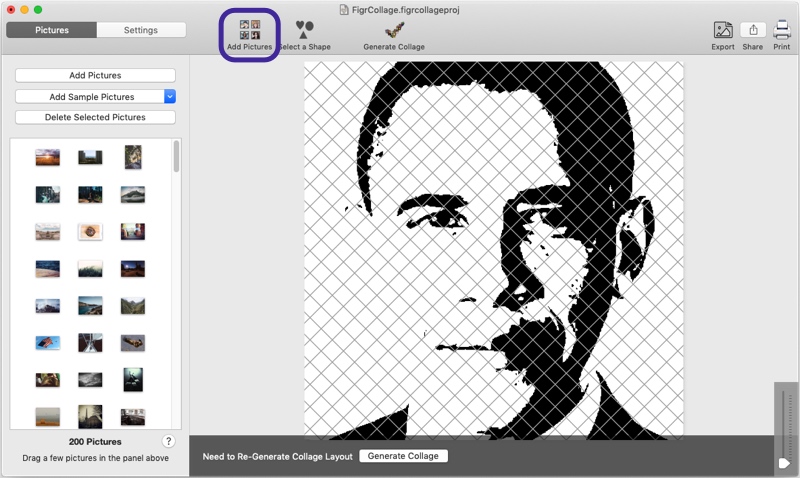The image size is (800, 478).
Task: Select the American flag thumbnail
Action: click(47, 343)
